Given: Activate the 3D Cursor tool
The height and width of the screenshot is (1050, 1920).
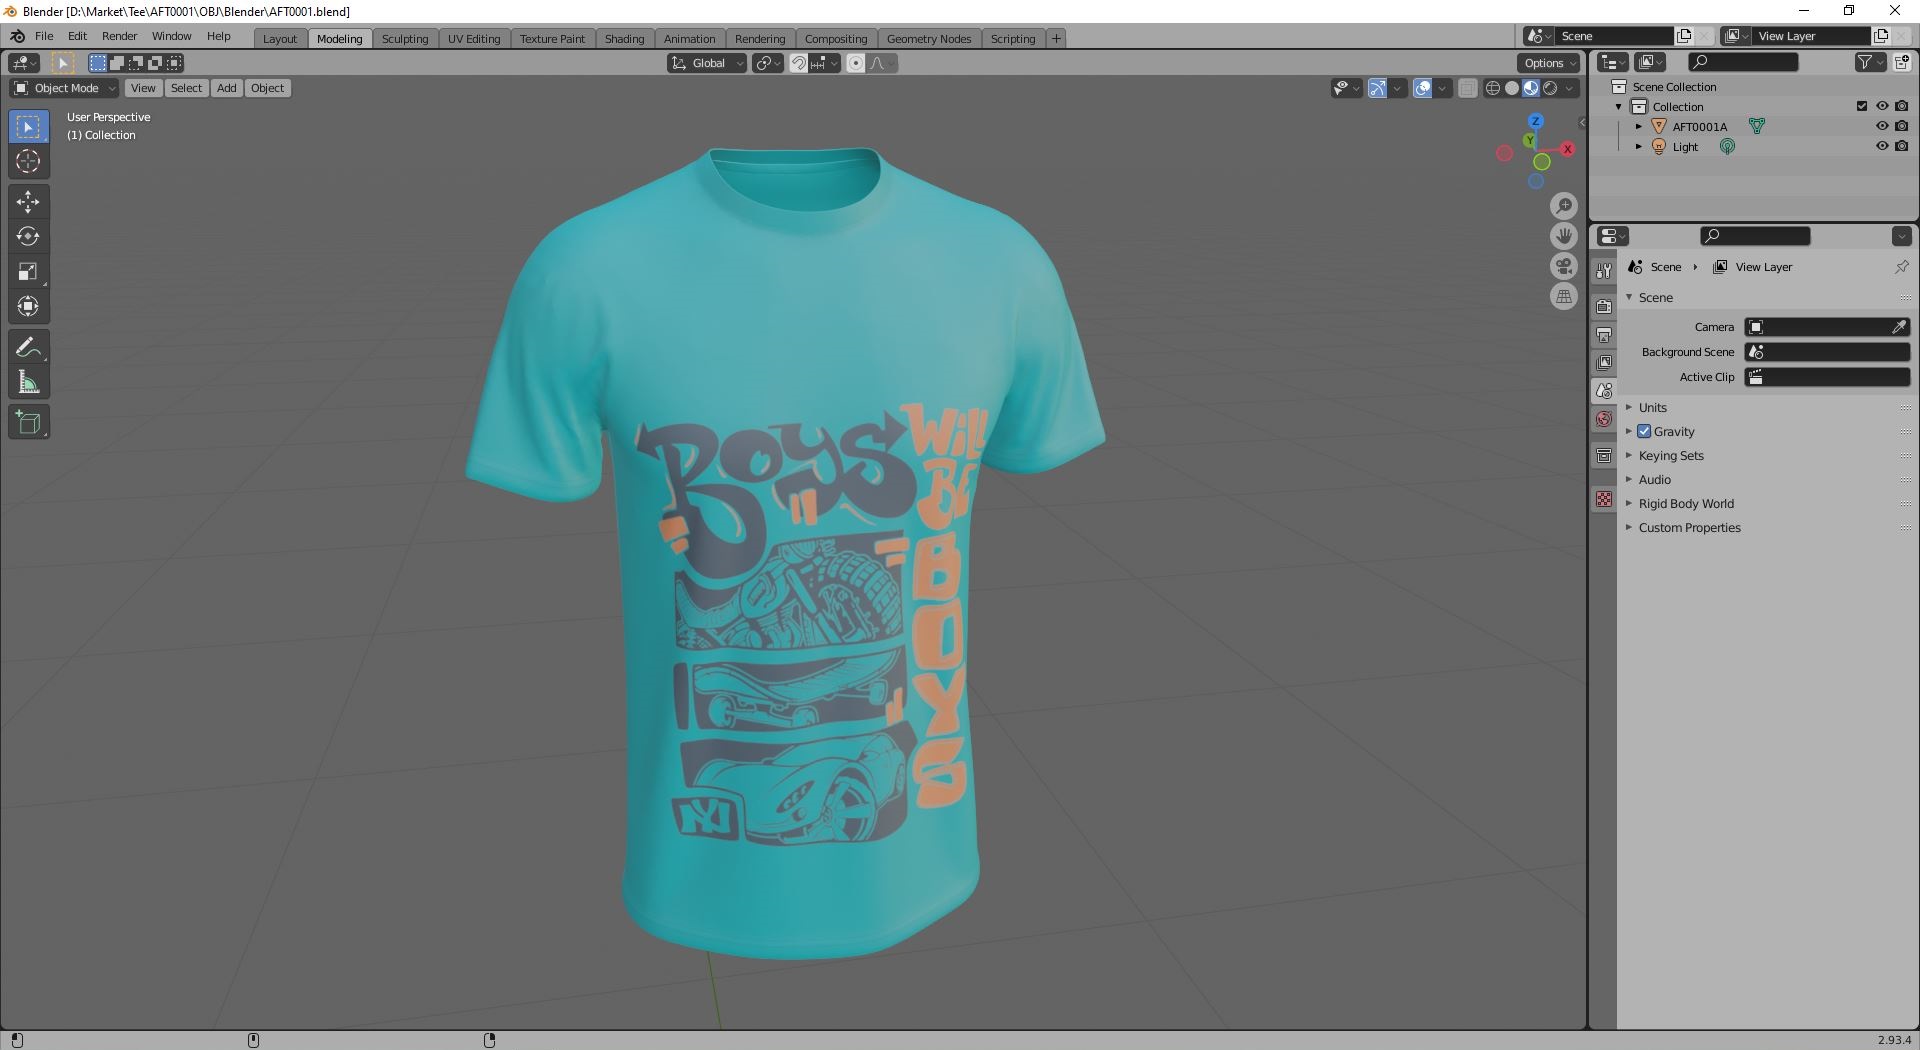Looking at the screenshot, I should point(28,161).
